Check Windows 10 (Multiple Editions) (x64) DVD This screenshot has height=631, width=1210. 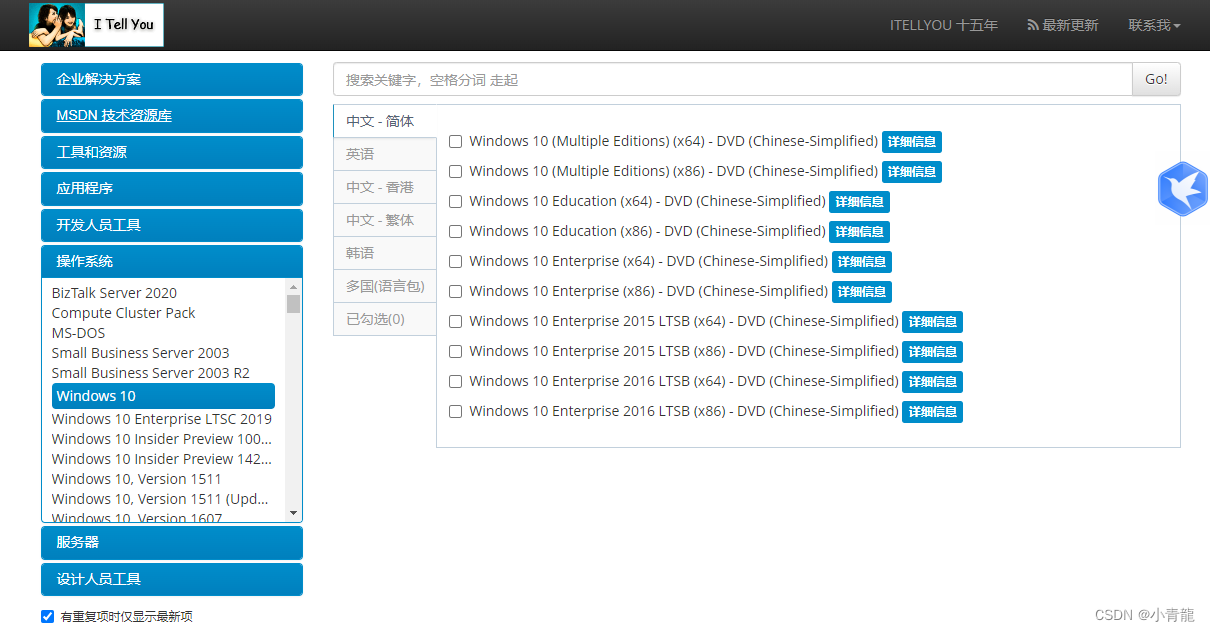point(456,142)
